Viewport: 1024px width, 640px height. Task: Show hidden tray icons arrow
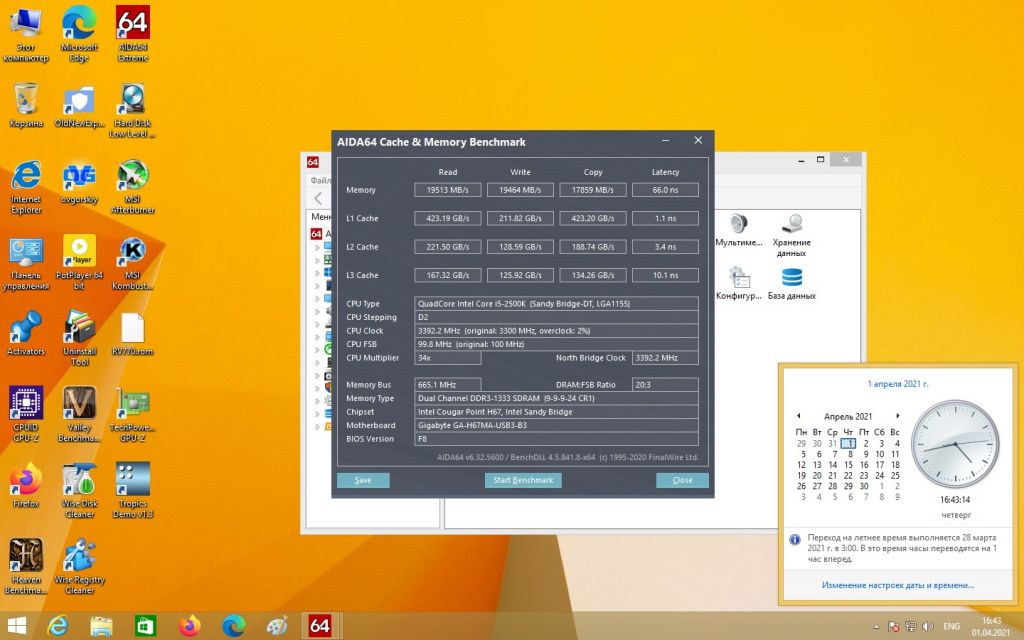coord(876,626)
